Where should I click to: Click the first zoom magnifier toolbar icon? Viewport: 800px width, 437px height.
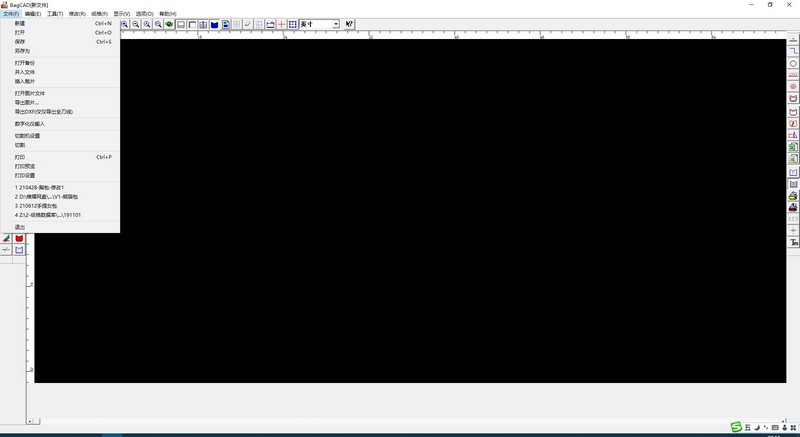point(125,24)
